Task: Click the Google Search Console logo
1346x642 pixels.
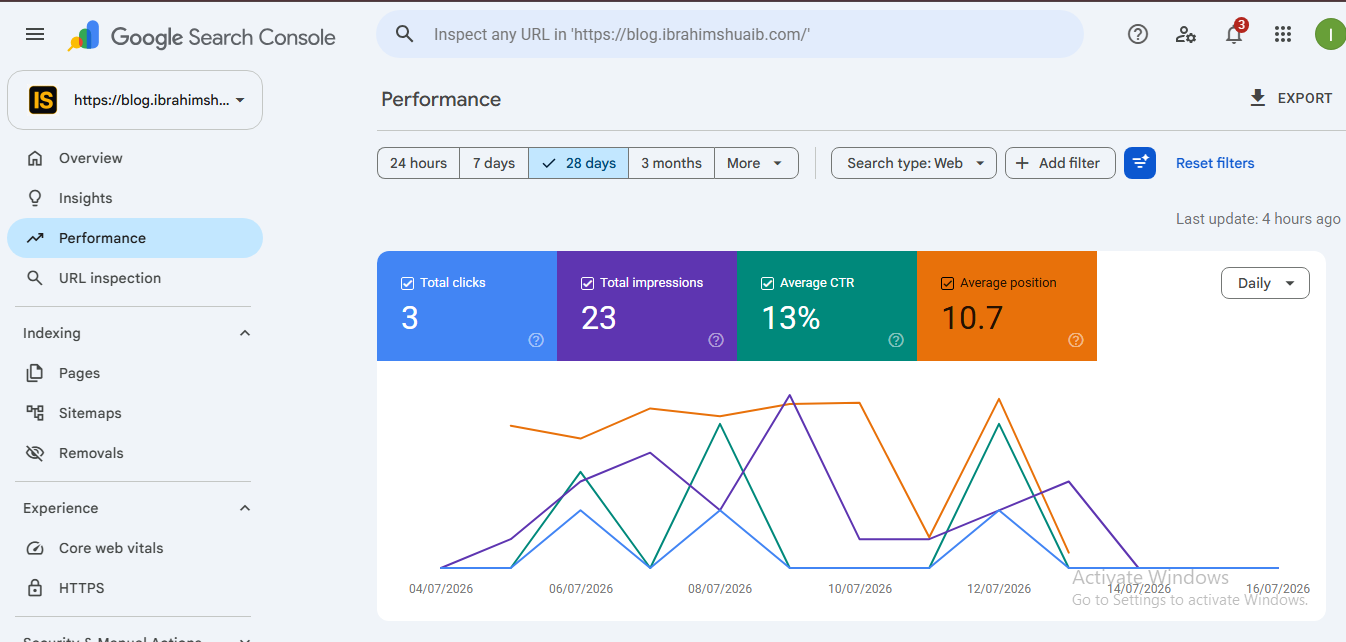Action: pos(202,37)
